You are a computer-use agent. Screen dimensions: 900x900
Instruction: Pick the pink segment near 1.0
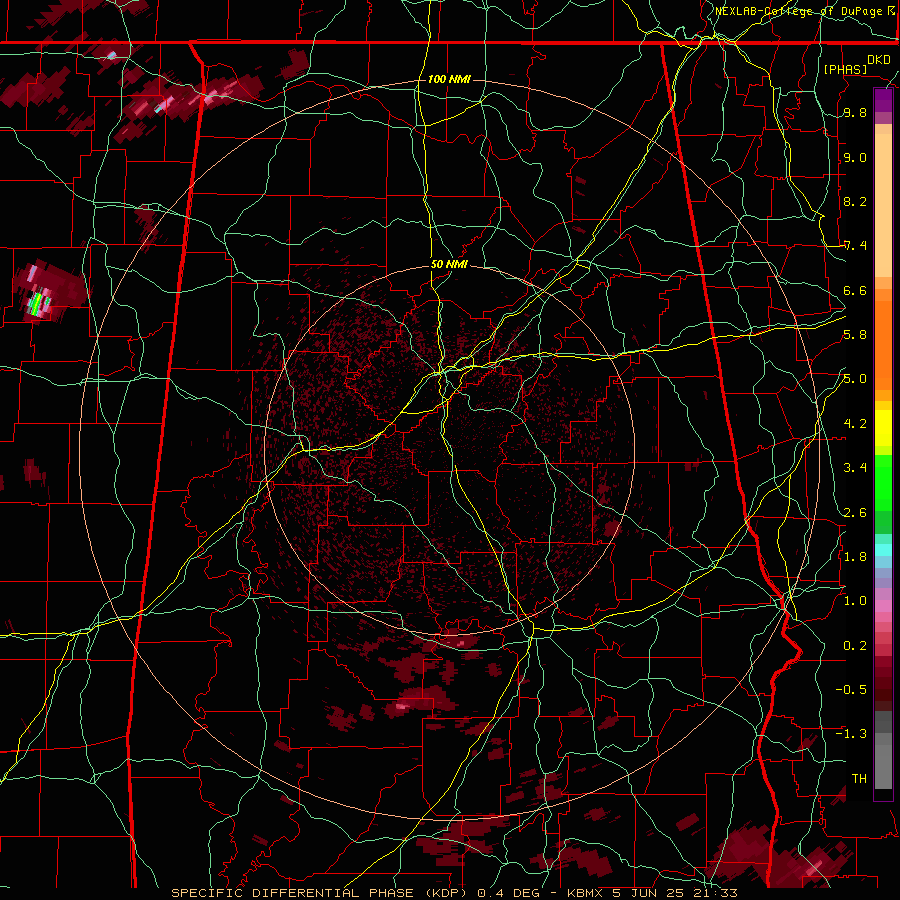(883, 605)
